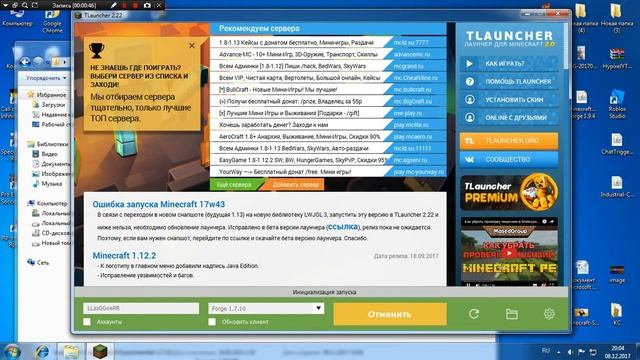Select server address me-play.ru
The width and height of the screenshot is (640, 360).
408,113
